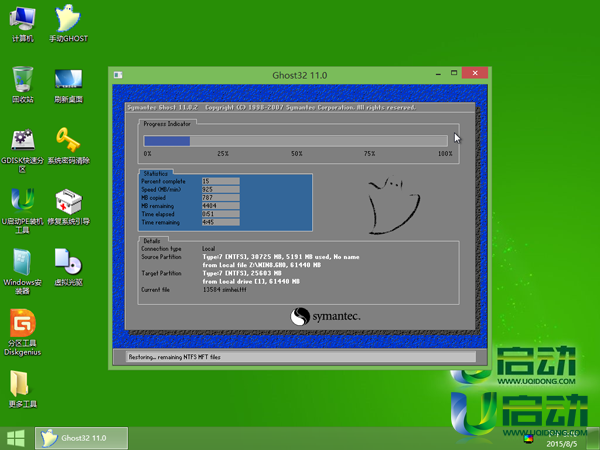Click the MB copied value field
The image size is (600, 450).
click(x=221, y=198)
